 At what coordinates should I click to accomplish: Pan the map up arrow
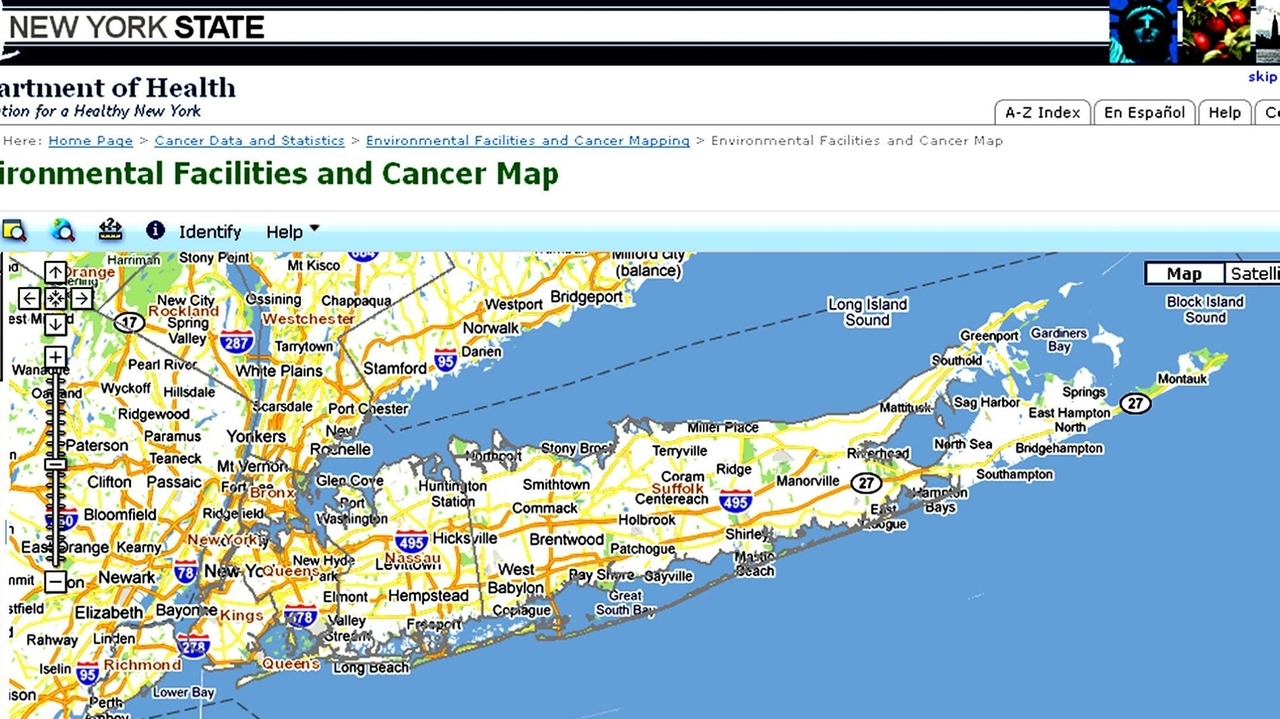point(56,272)
